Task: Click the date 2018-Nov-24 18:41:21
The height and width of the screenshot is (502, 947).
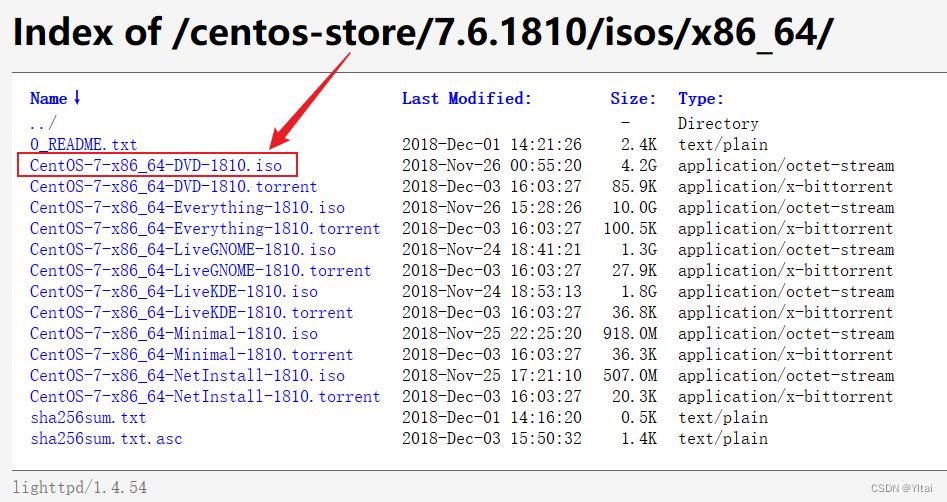Action: pos(492,249)
